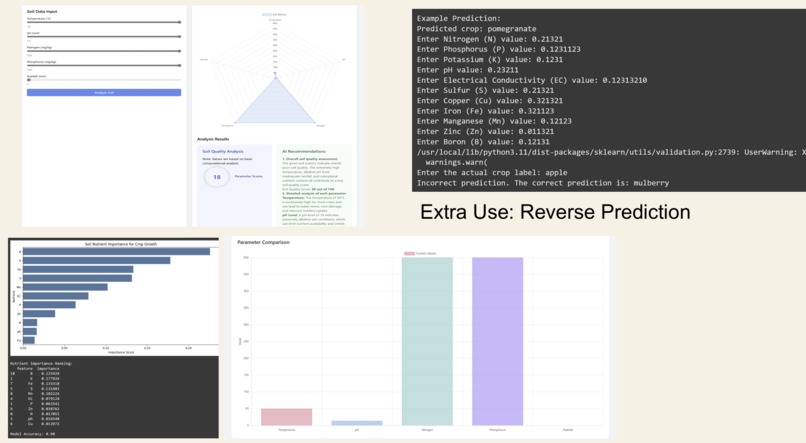Click the Enter pH value: 0.23211 line
The image size is (806, 443).
pyautogui.click(x=468, y=70)
